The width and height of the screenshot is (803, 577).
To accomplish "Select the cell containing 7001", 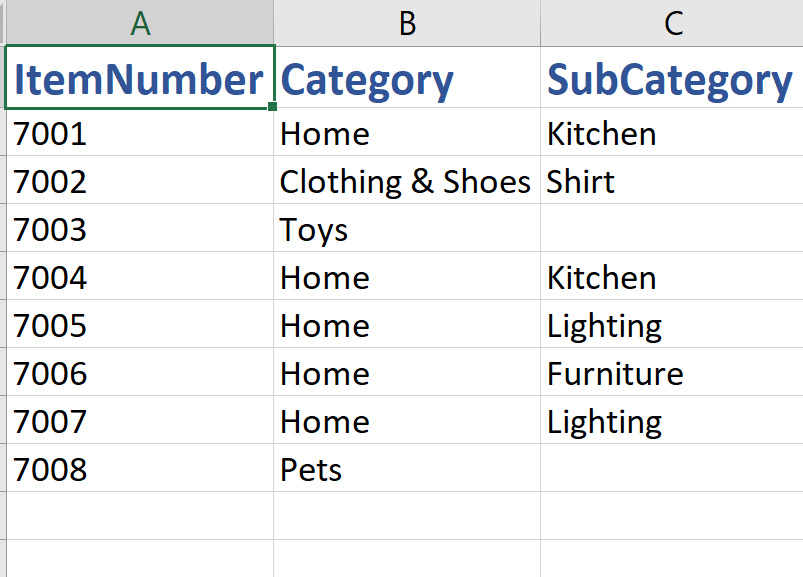I will click(x=139, y=133).
